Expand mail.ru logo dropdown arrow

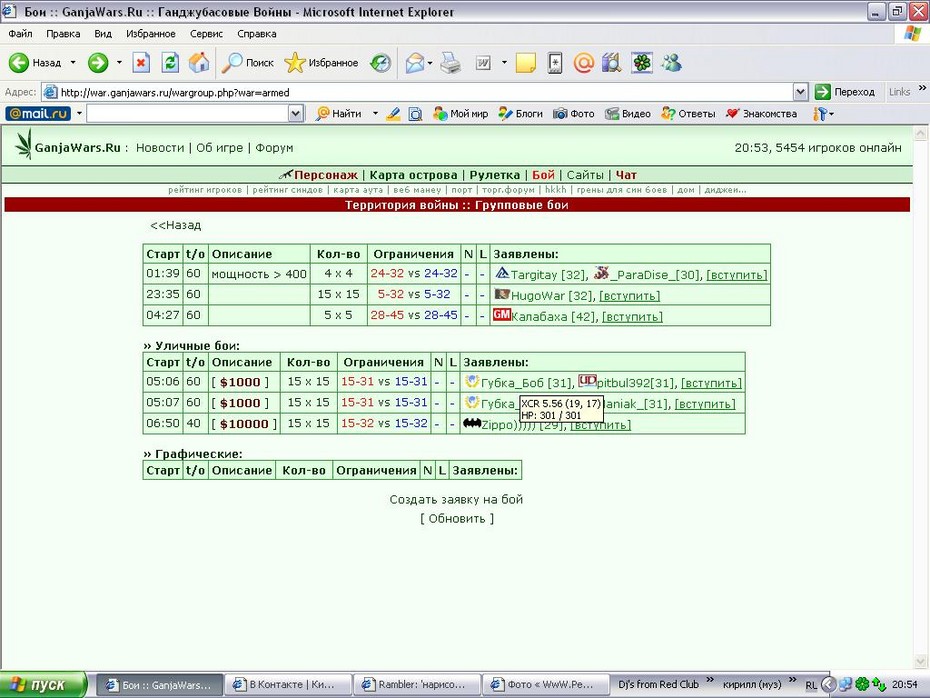[x=79, y=113]
